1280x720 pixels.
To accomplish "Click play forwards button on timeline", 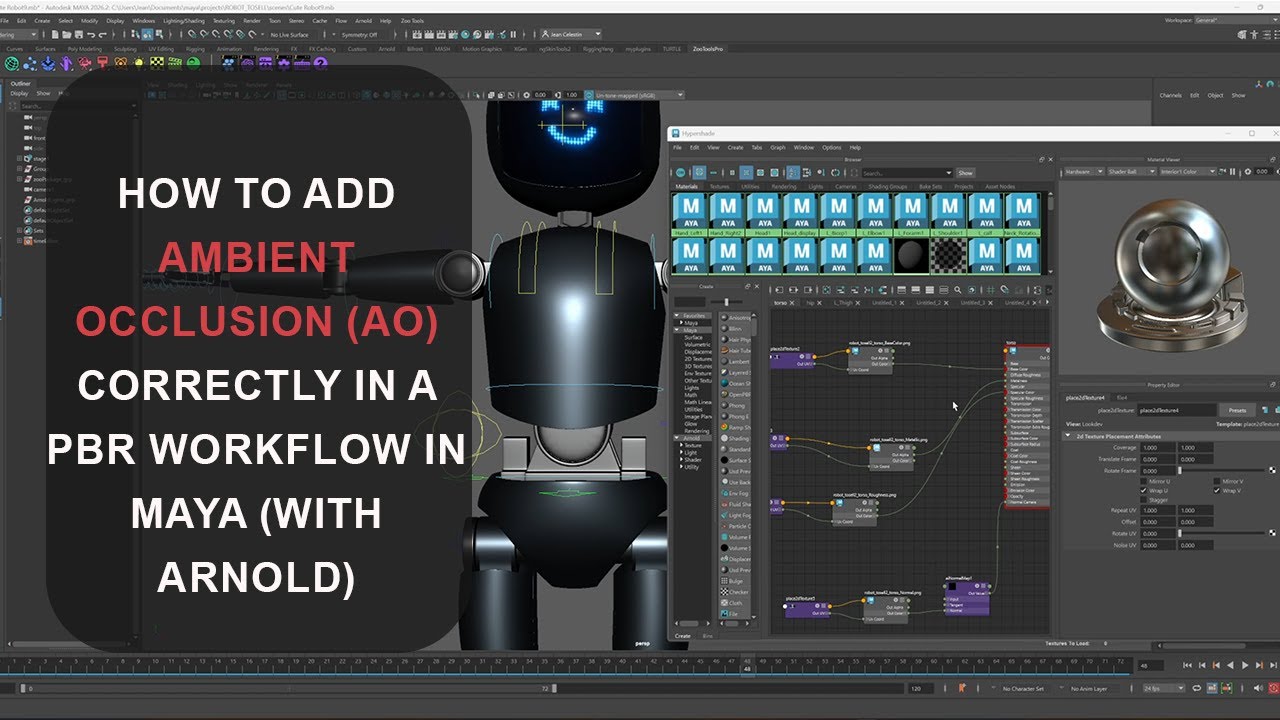I will coord(1245,665).
